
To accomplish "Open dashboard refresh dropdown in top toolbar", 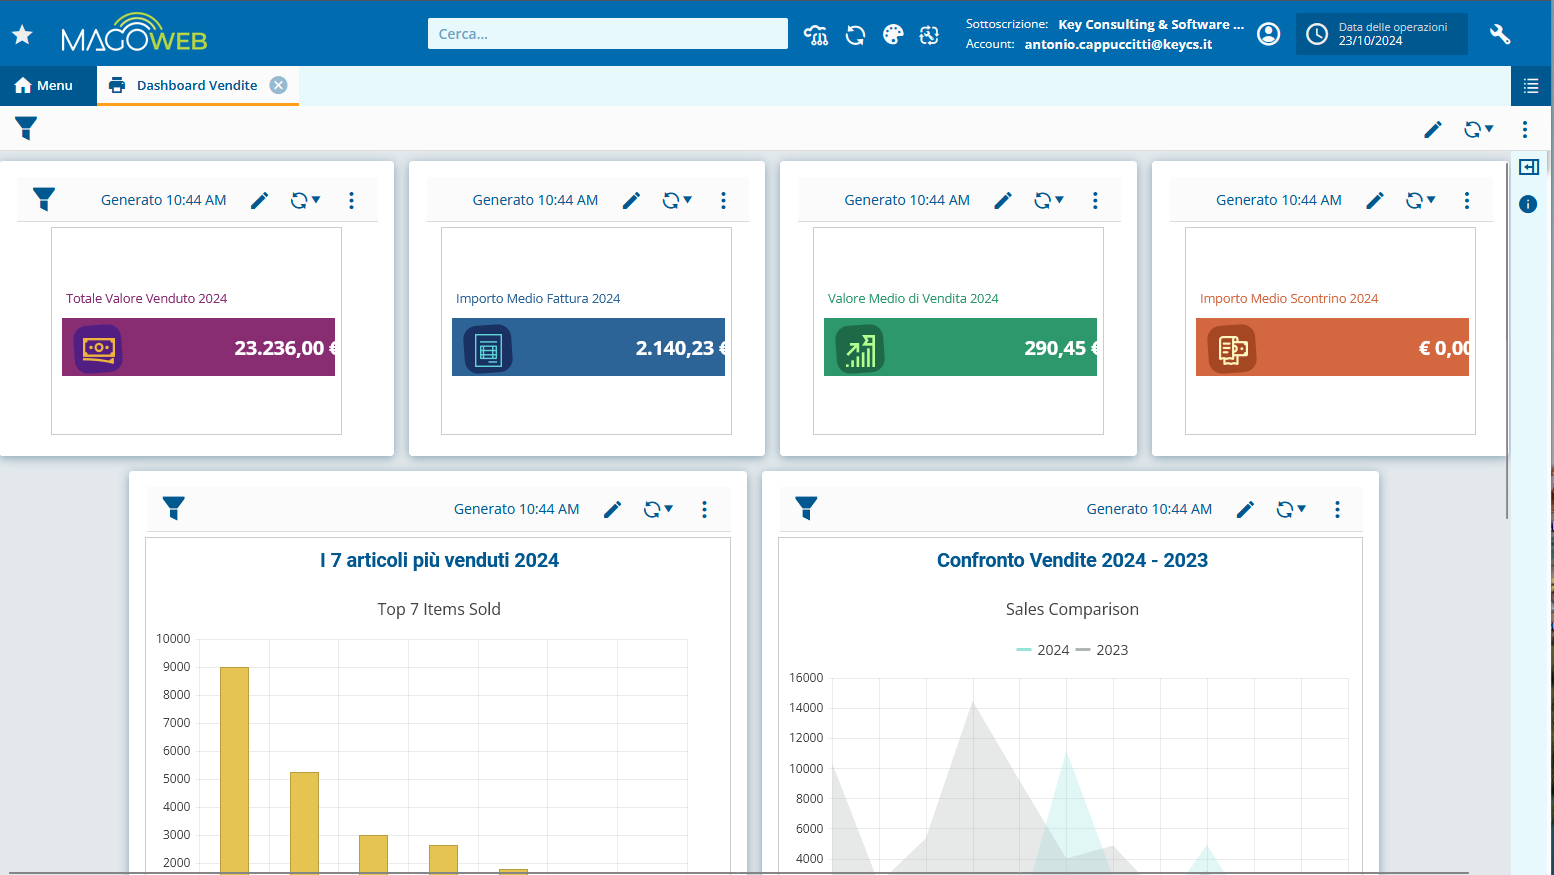I will [1478, 129].
